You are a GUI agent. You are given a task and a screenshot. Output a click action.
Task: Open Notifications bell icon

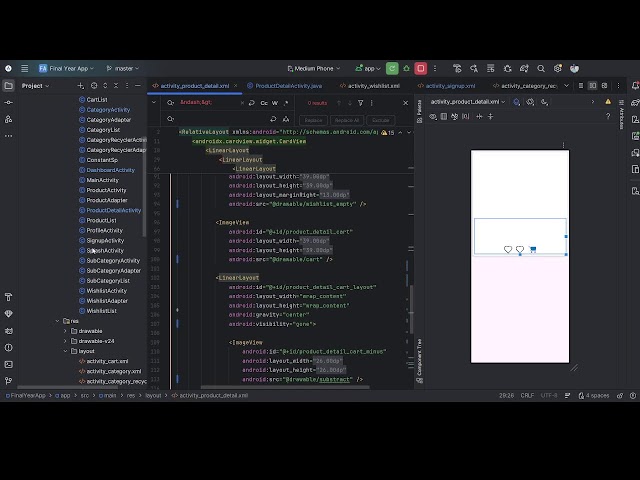tap(635, 86)
